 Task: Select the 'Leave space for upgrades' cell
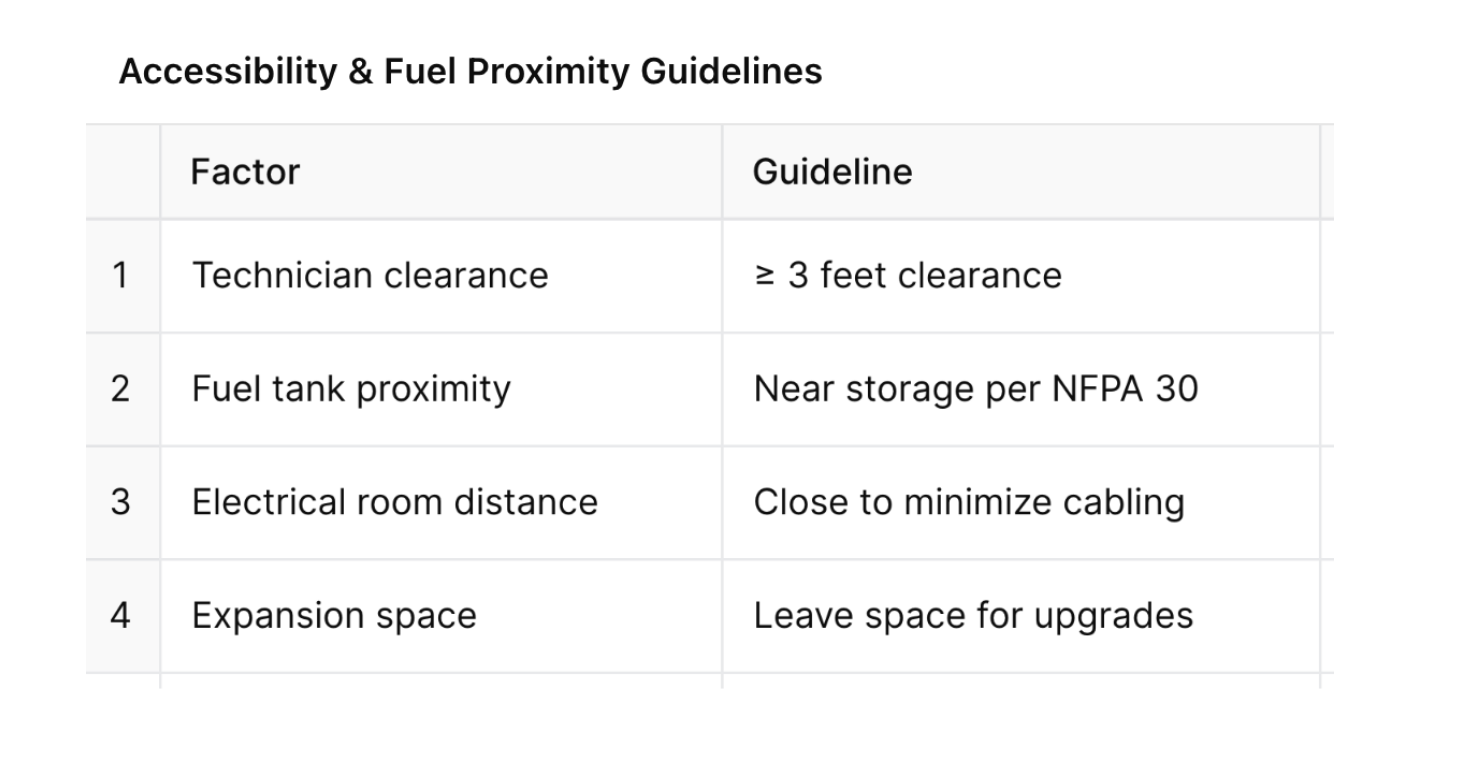[973, 615]
